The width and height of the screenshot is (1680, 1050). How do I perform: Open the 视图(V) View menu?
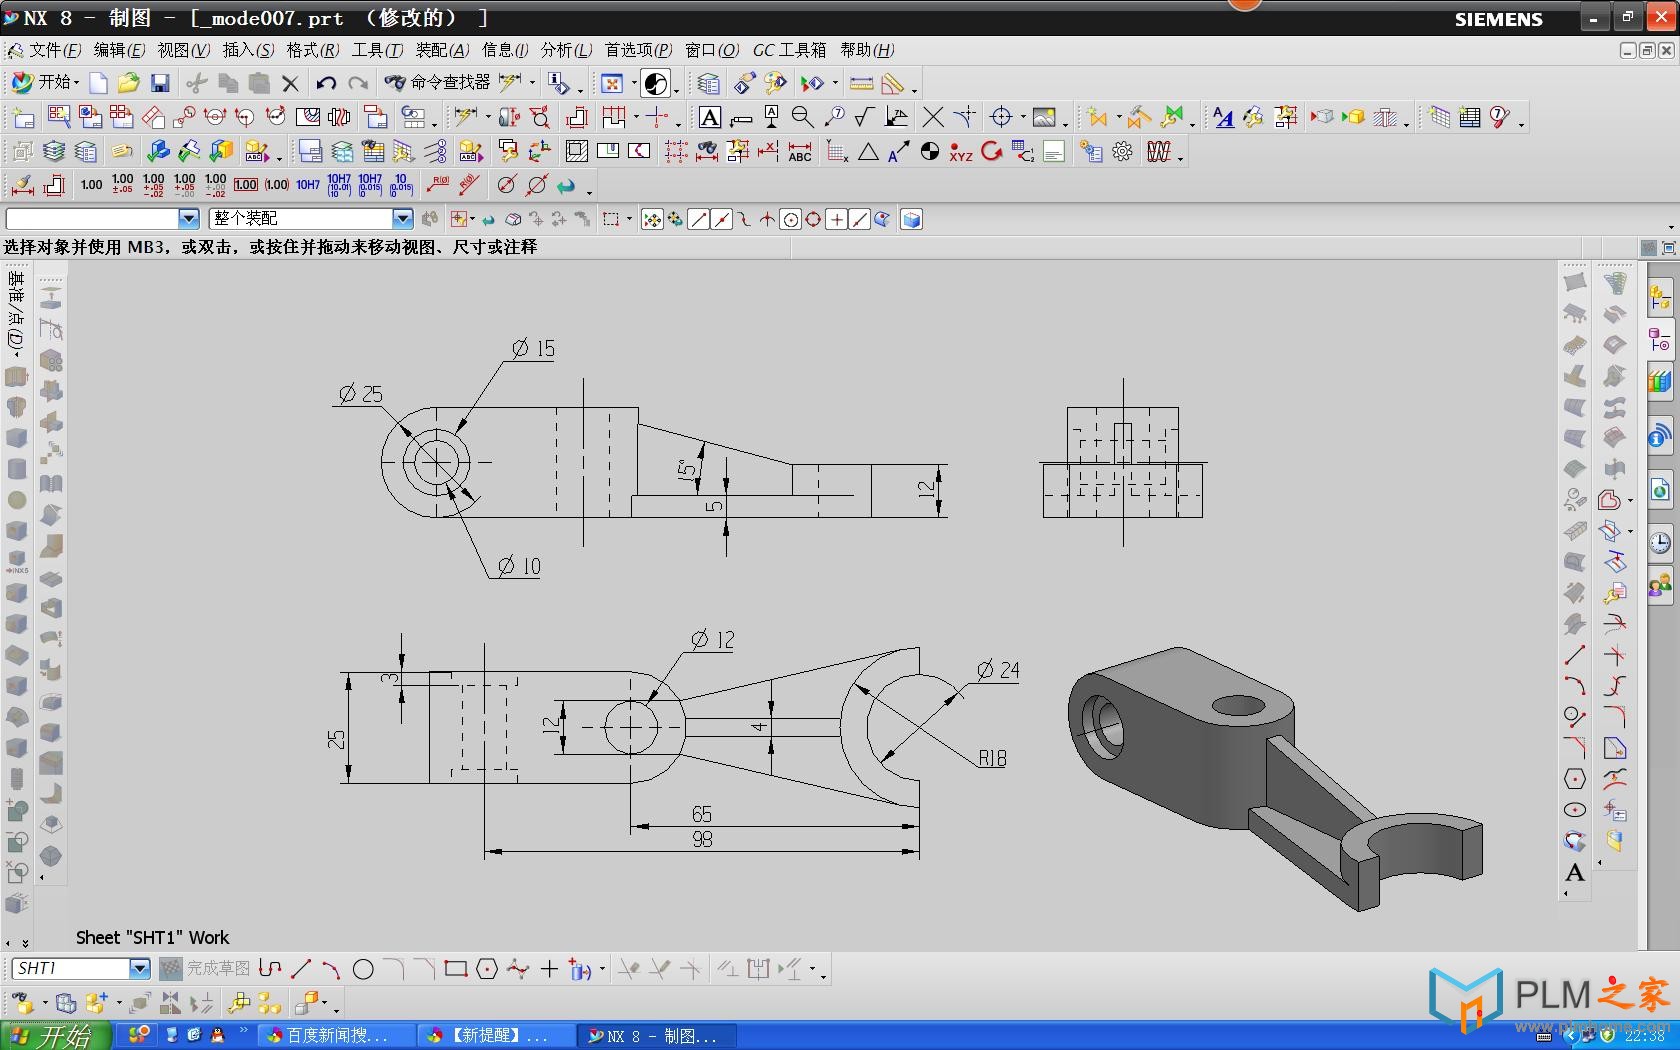point(183,50)
